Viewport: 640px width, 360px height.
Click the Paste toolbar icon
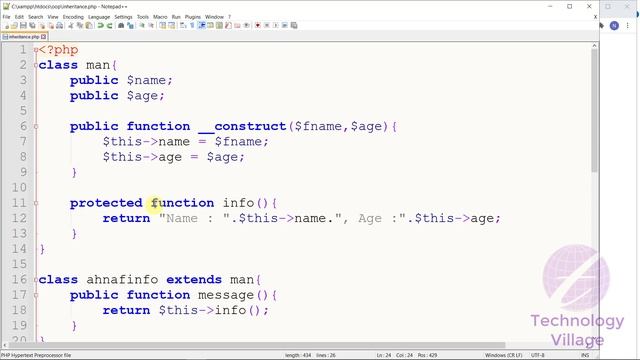point(89,25)
